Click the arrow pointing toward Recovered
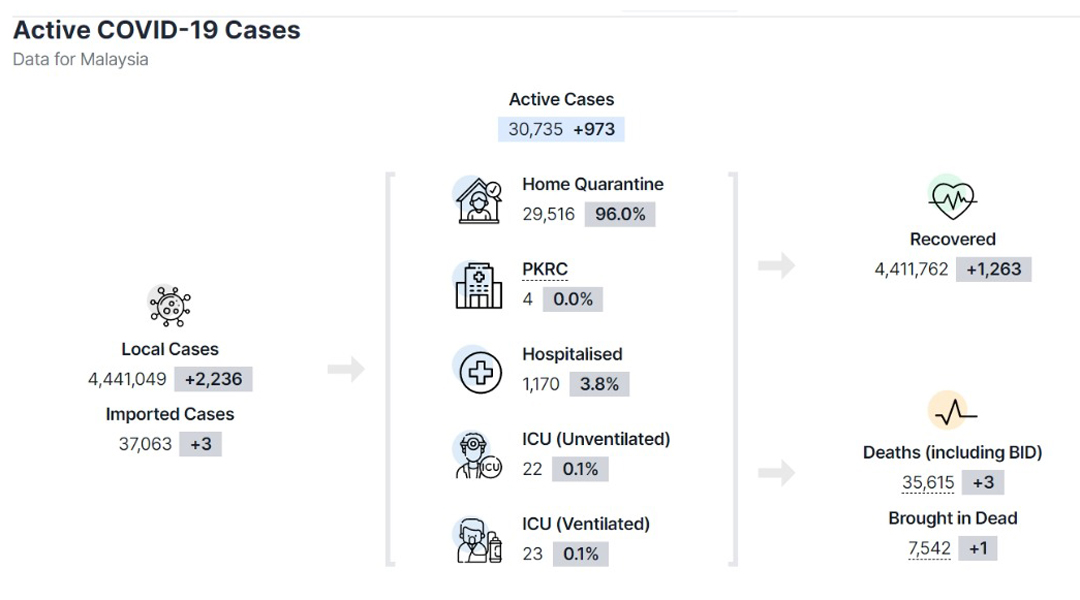 tap(777, 265)
